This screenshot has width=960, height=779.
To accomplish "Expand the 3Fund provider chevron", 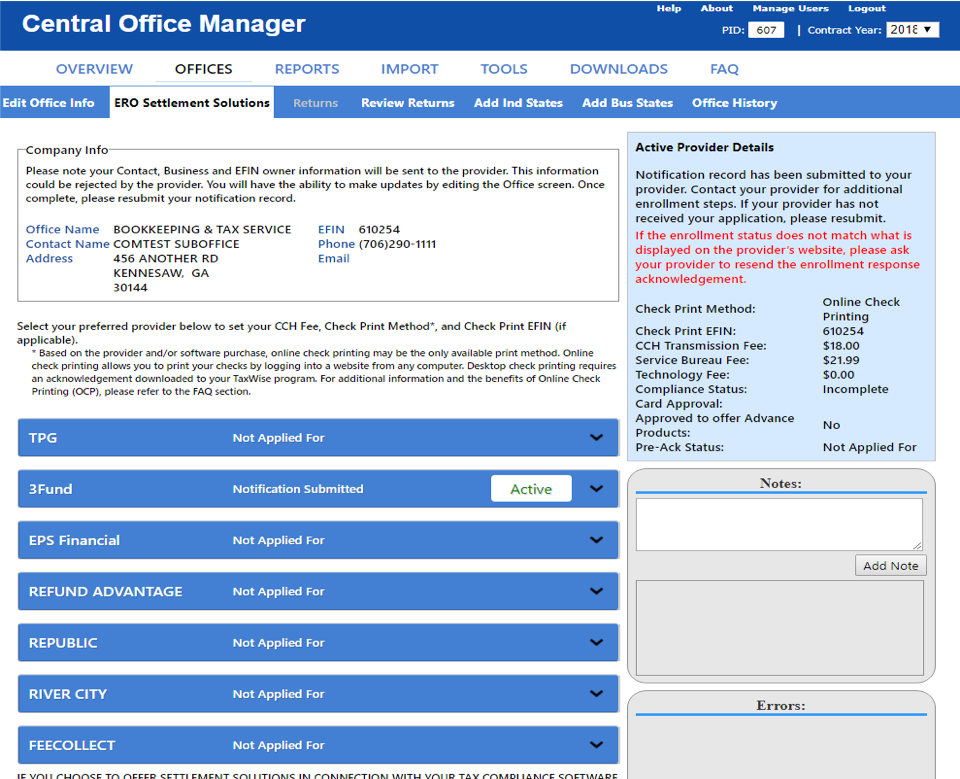I will (x=596, y=489).
